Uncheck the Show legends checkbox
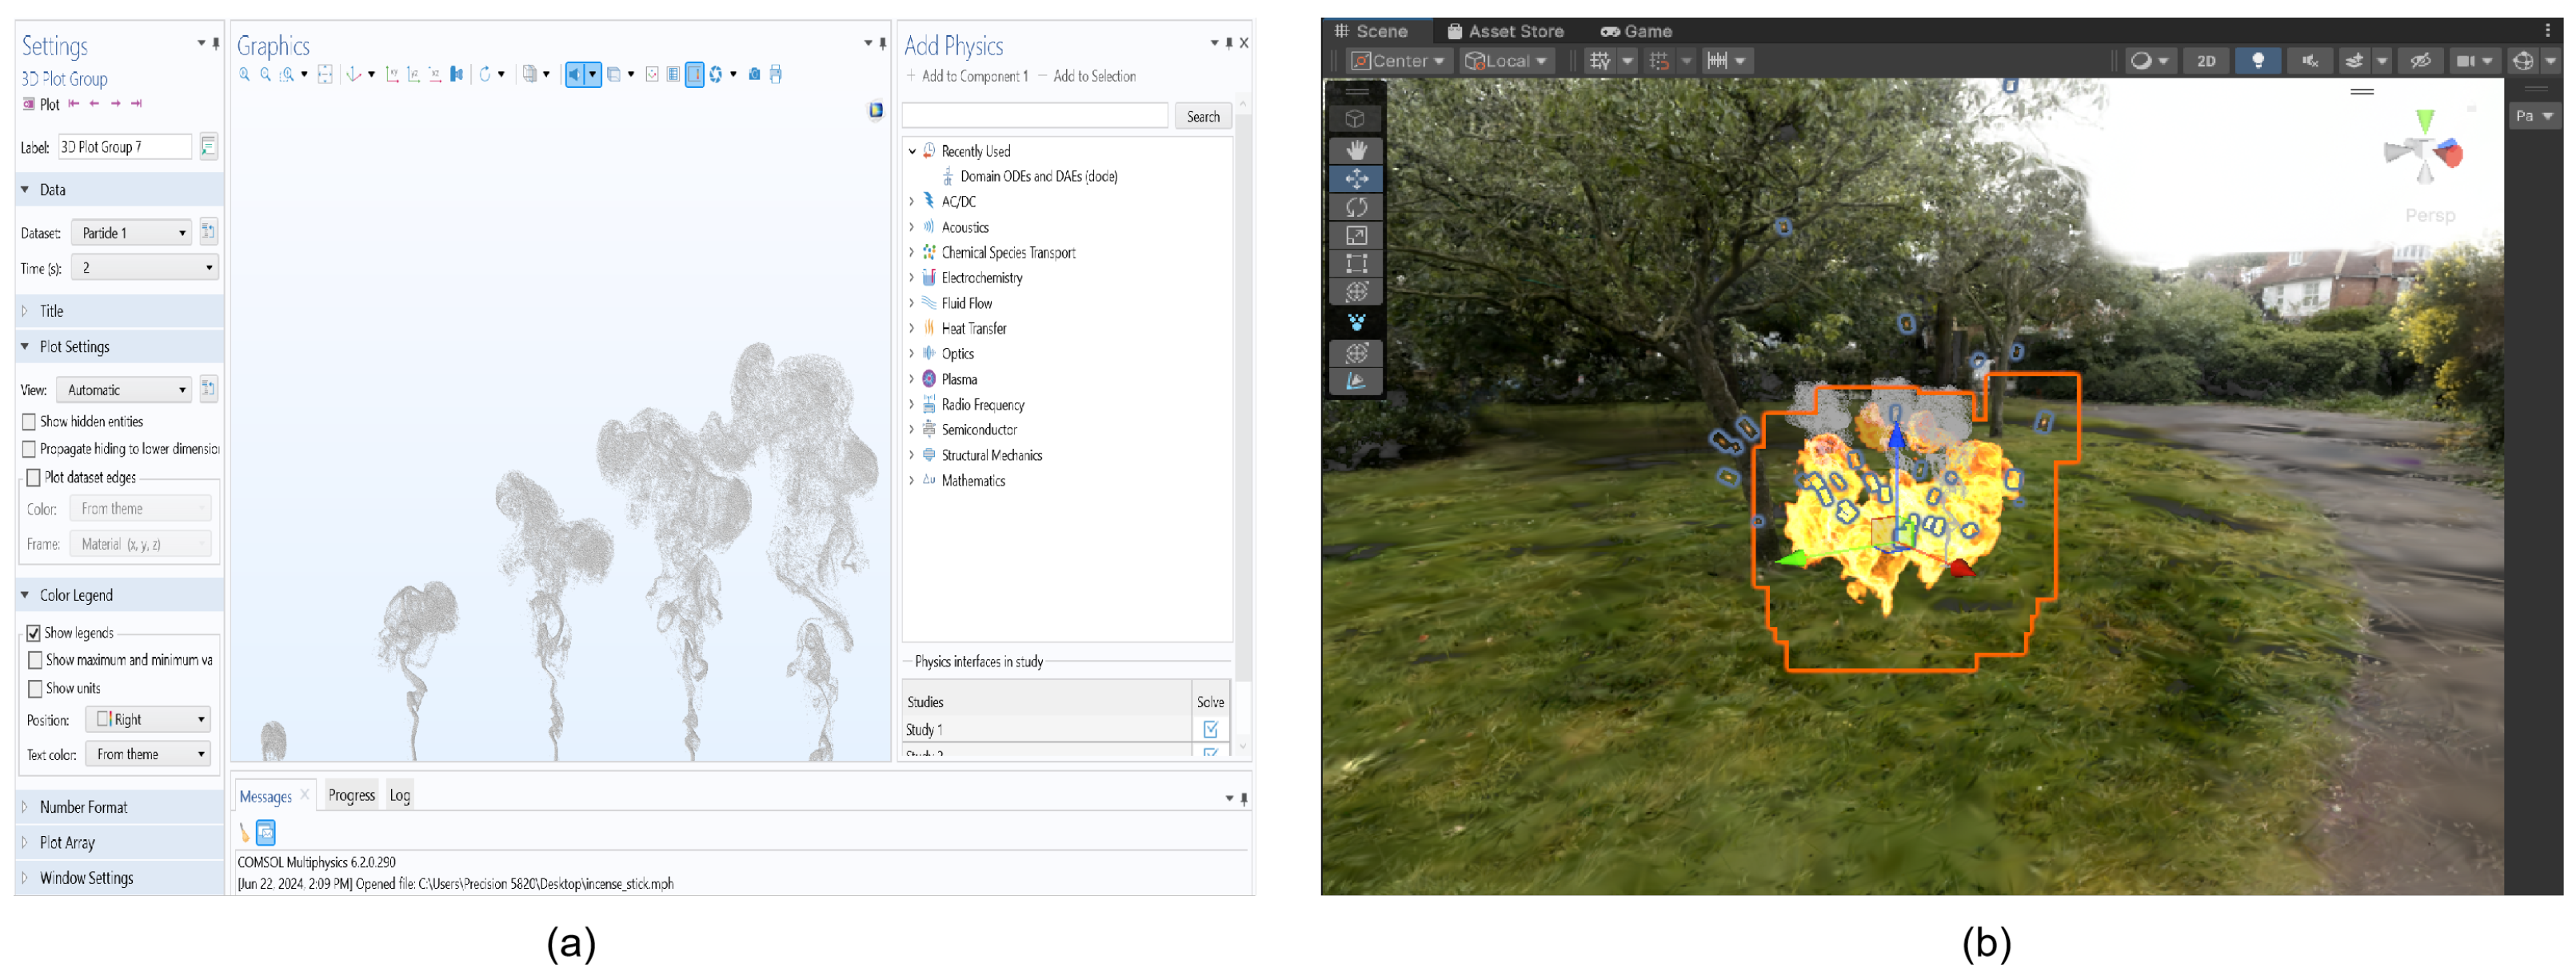 point(34,633)
